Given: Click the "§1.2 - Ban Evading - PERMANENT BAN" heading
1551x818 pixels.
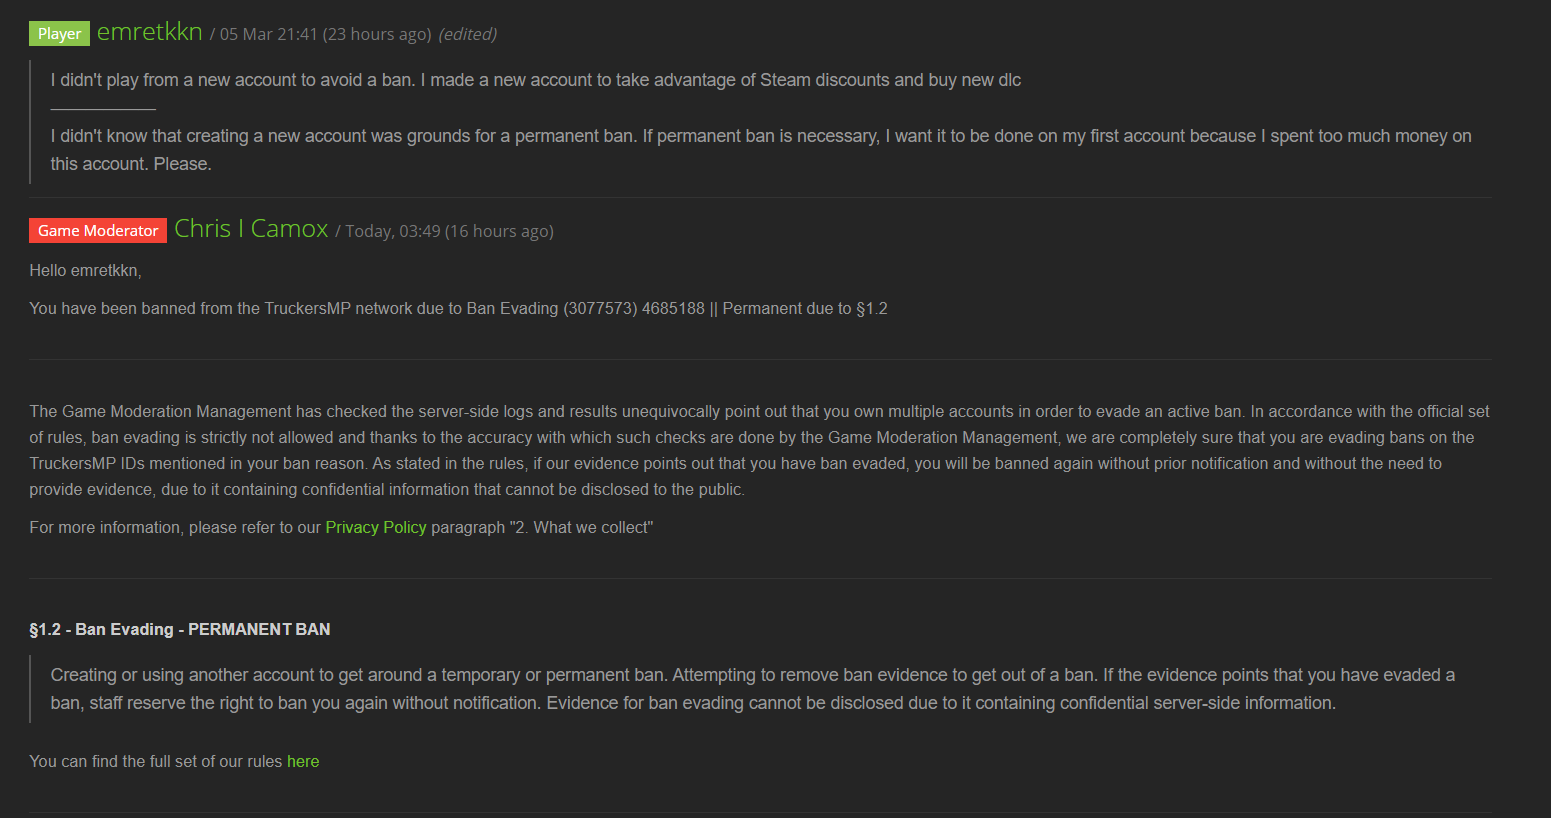Looking at the screenshot, I should coord(180,629).
